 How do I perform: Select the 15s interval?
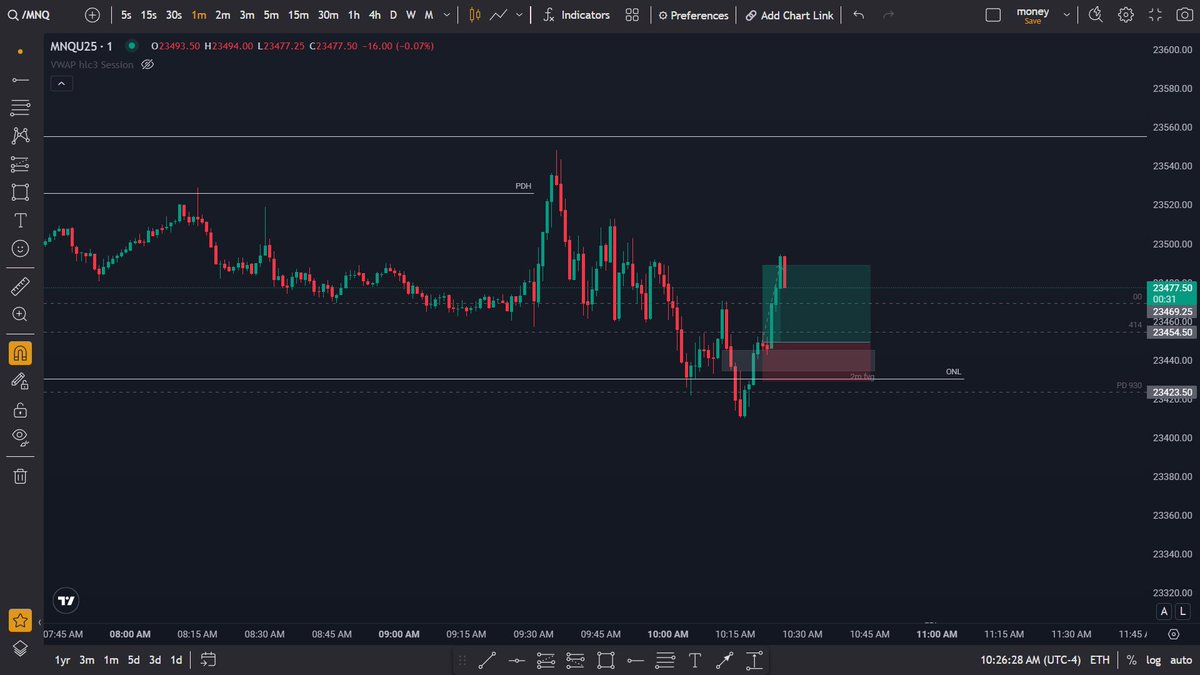pos(148,15)
